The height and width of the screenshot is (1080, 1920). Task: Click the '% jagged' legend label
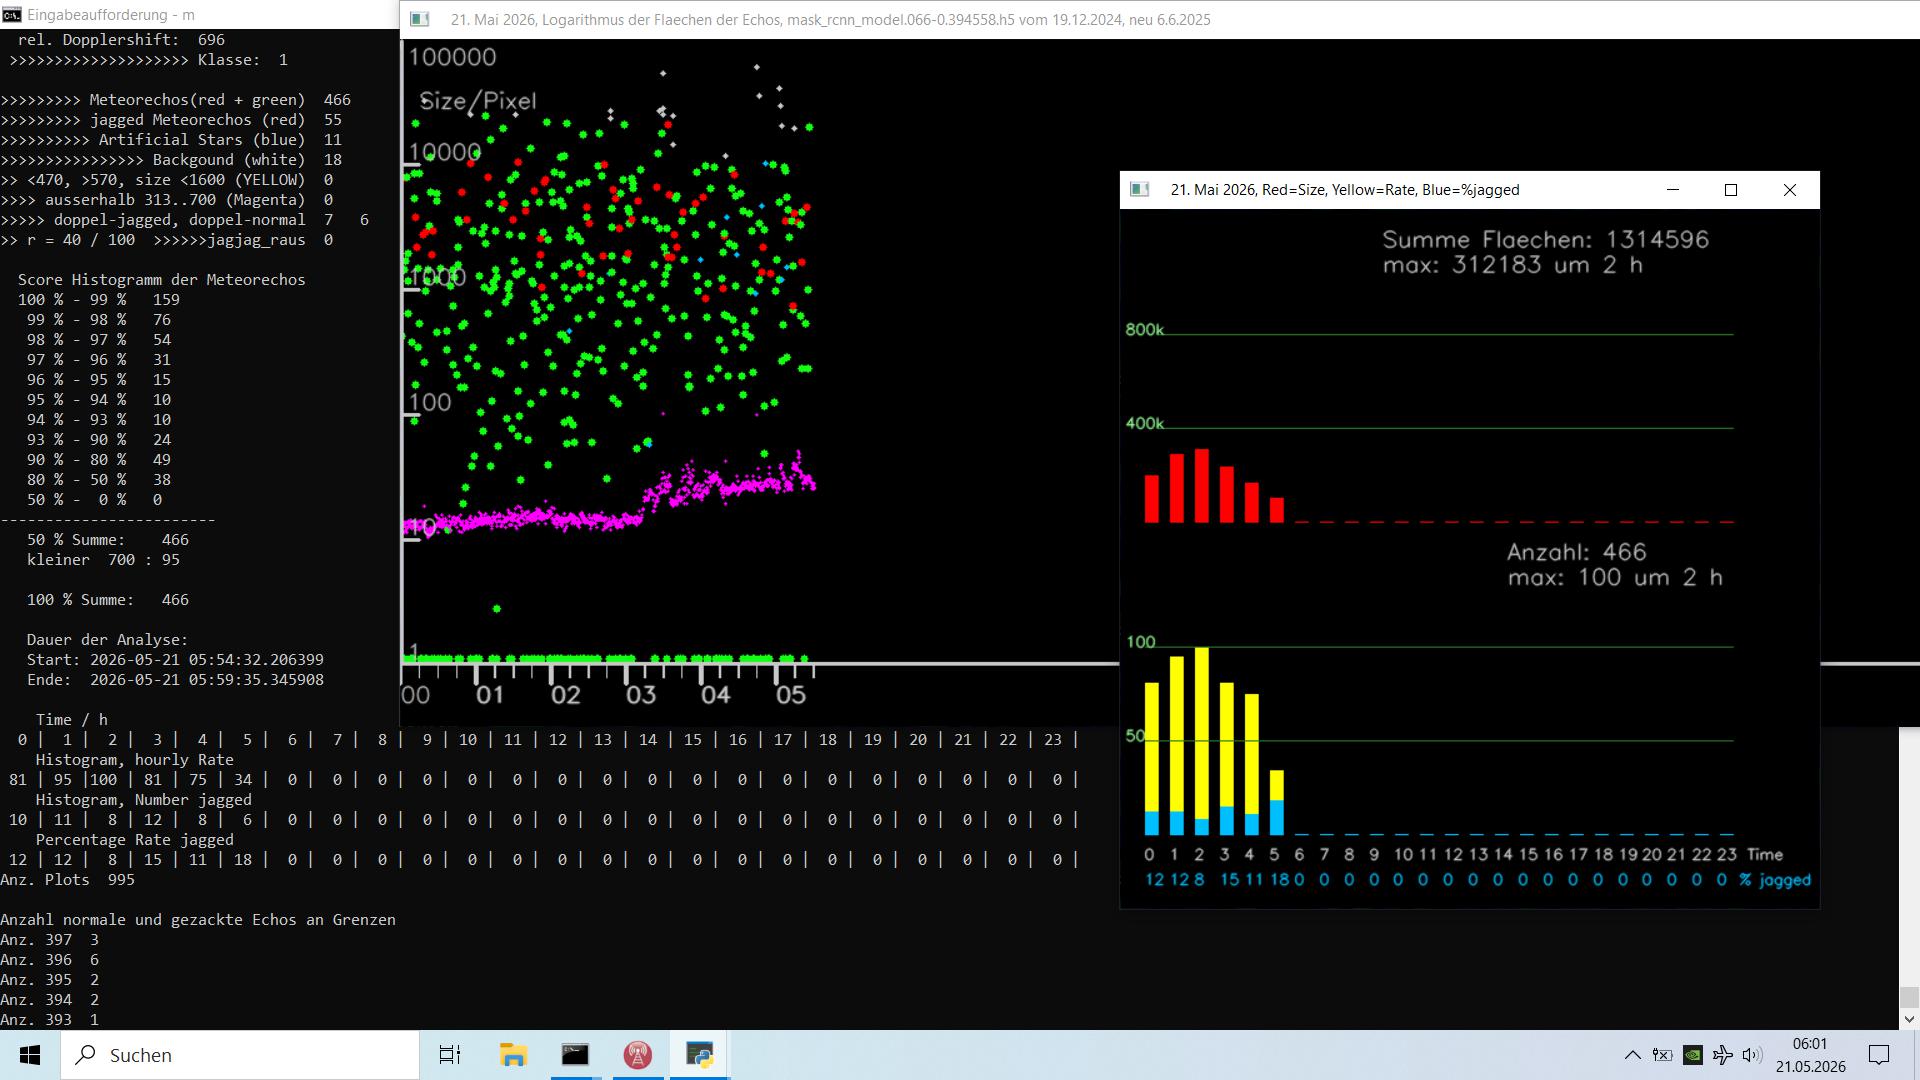point(1775,880)
